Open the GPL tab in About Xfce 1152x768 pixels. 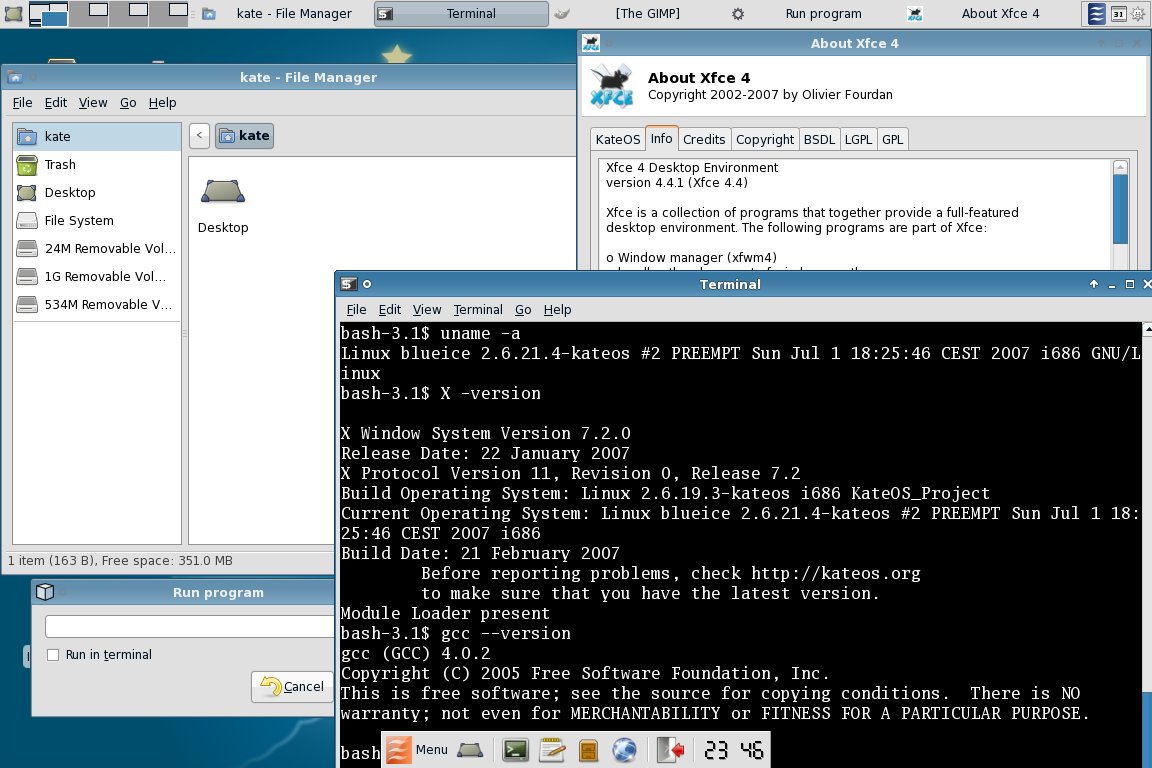893,139
